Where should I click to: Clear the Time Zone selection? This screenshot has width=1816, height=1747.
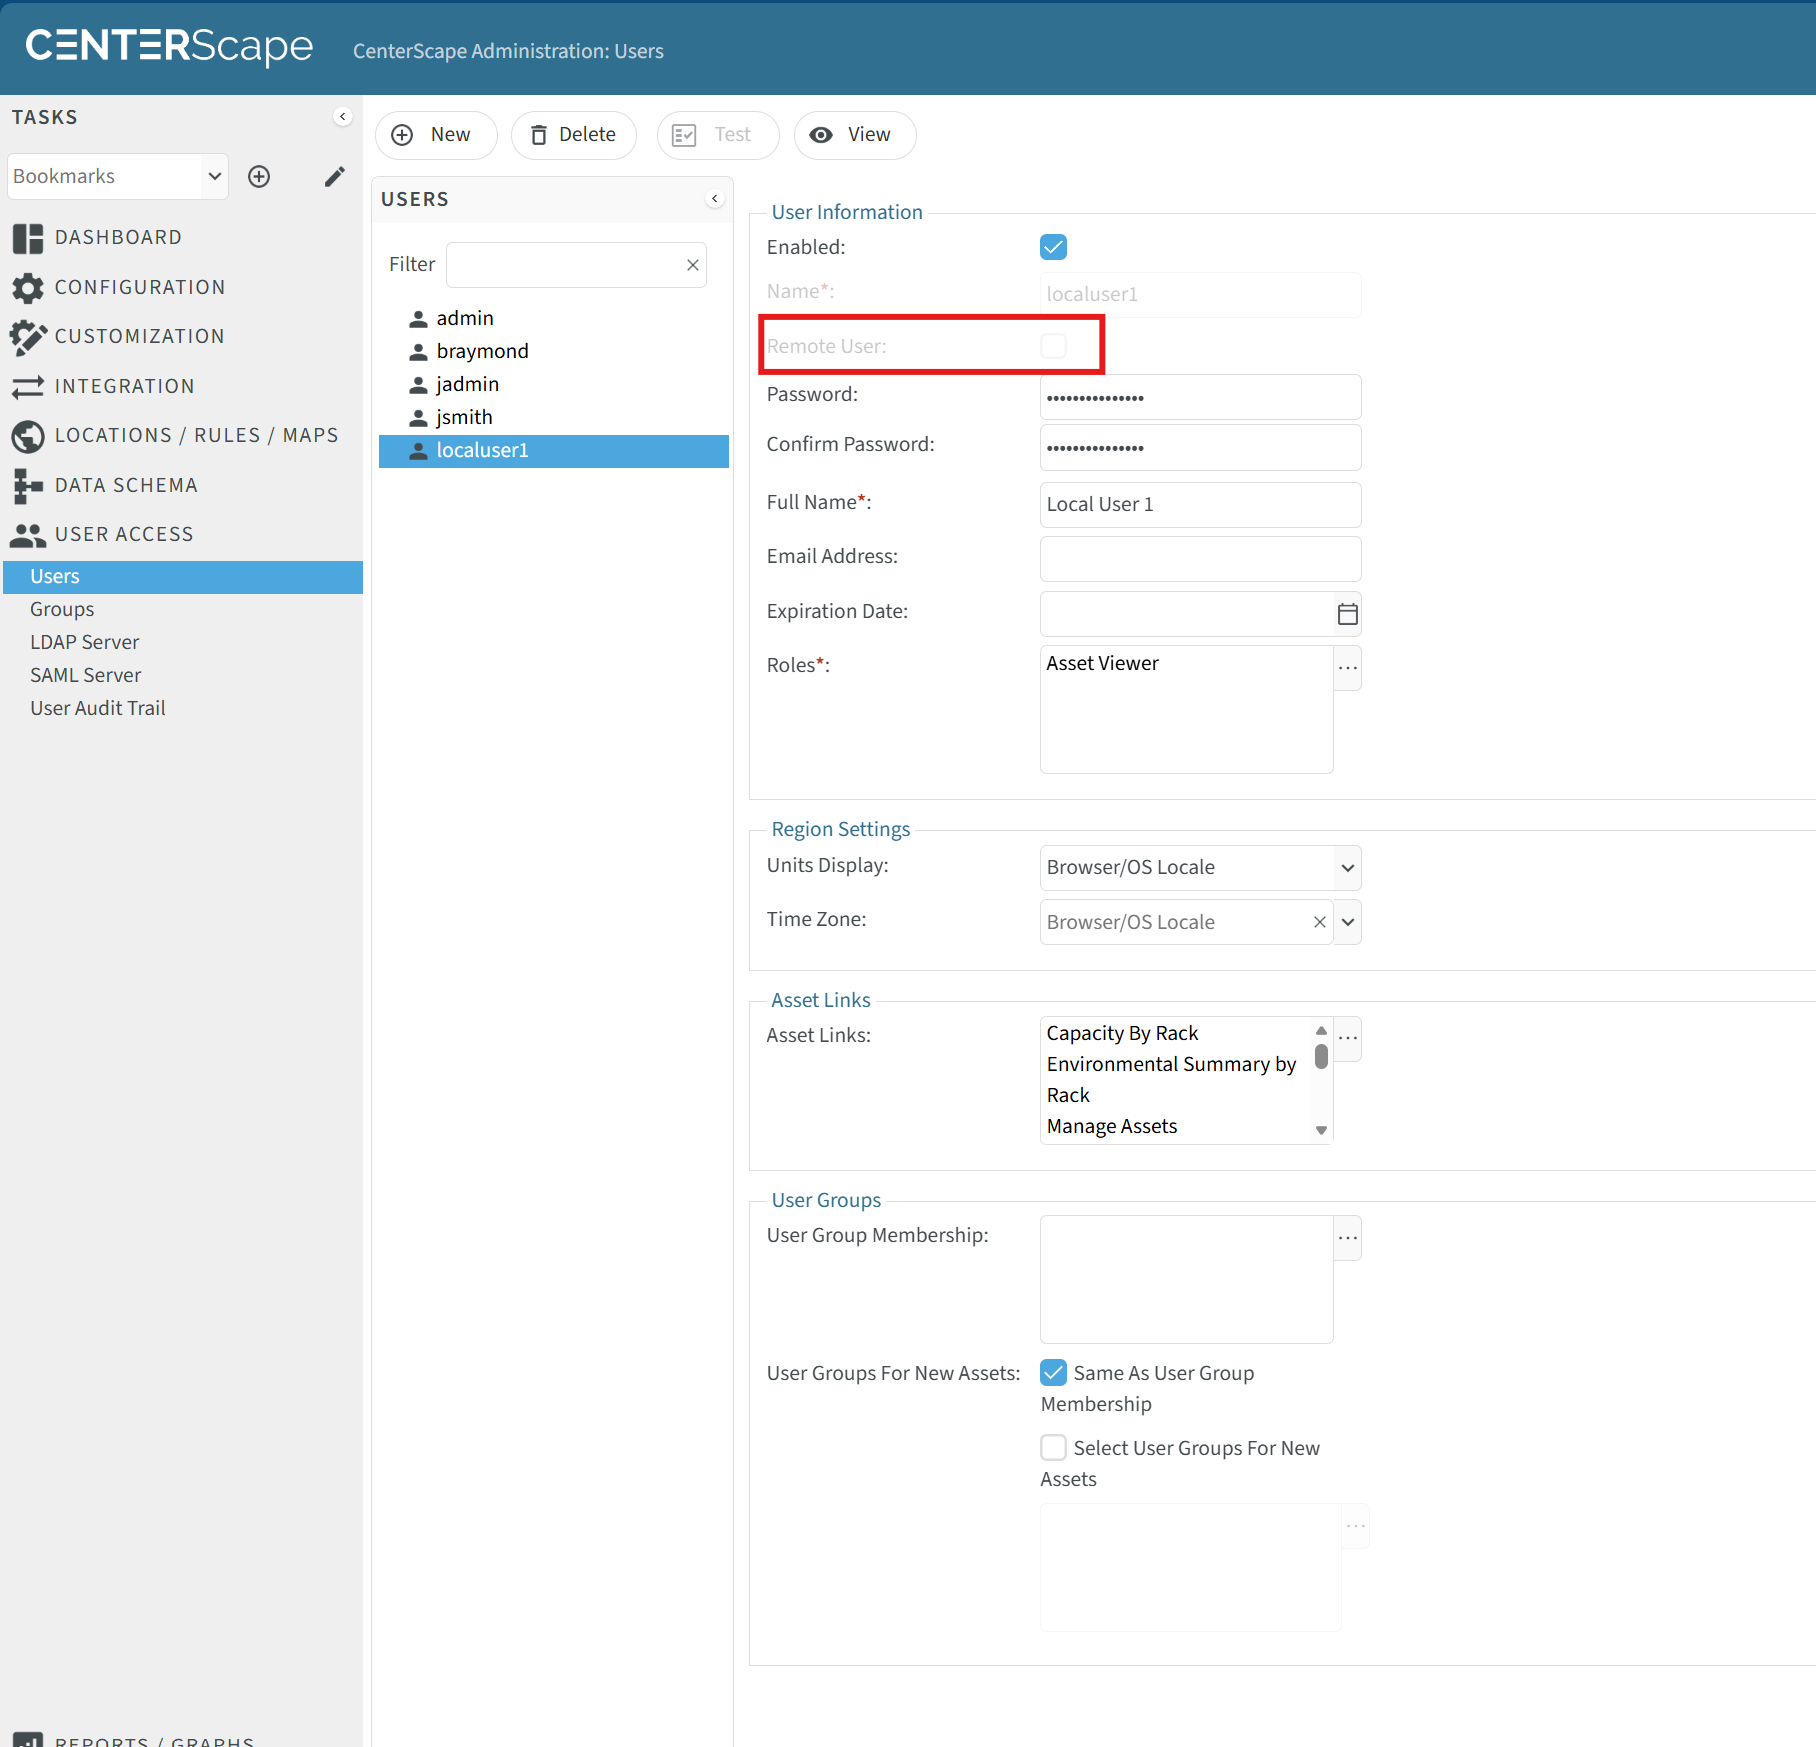(1319, 922)
